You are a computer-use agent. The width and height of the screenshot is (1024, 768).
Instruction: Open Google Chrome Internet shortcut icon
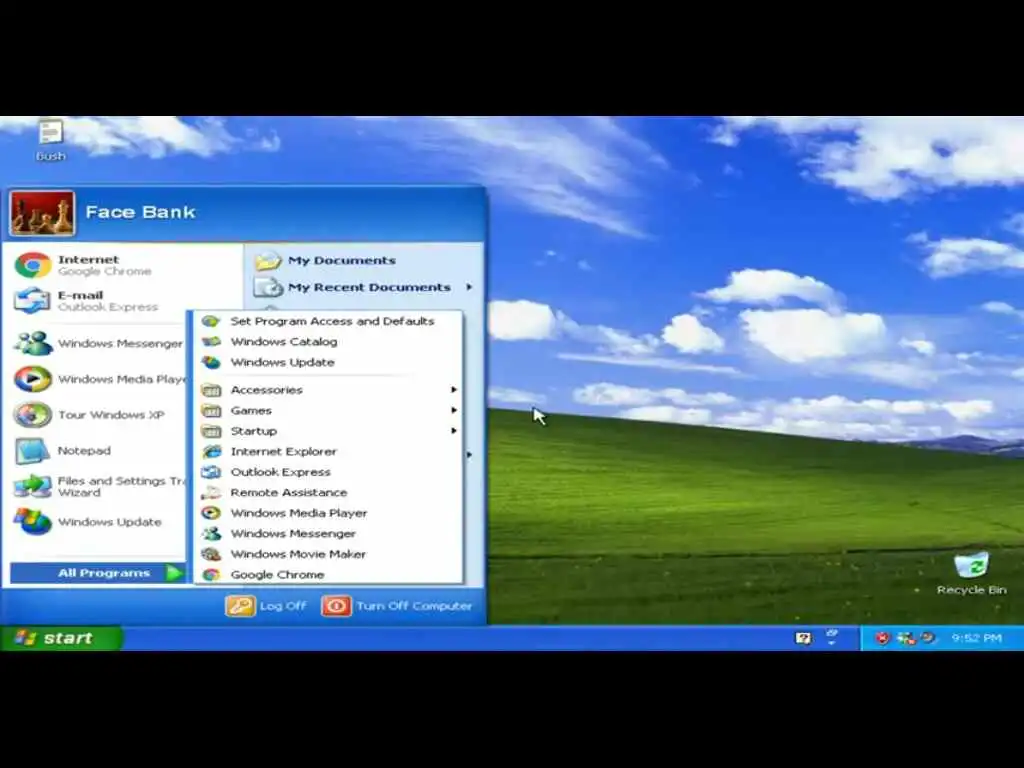[x=33, y=265]
